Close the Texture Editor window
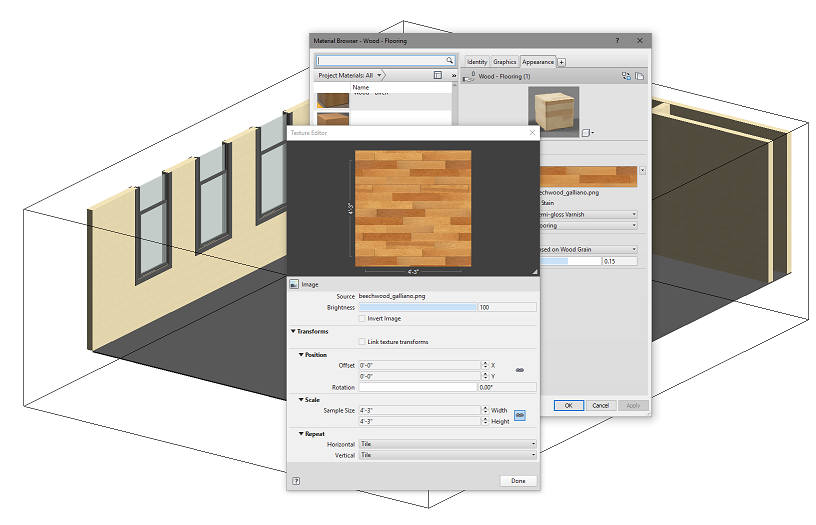This screenshot has height=525, width=816. tap(532, 133)
